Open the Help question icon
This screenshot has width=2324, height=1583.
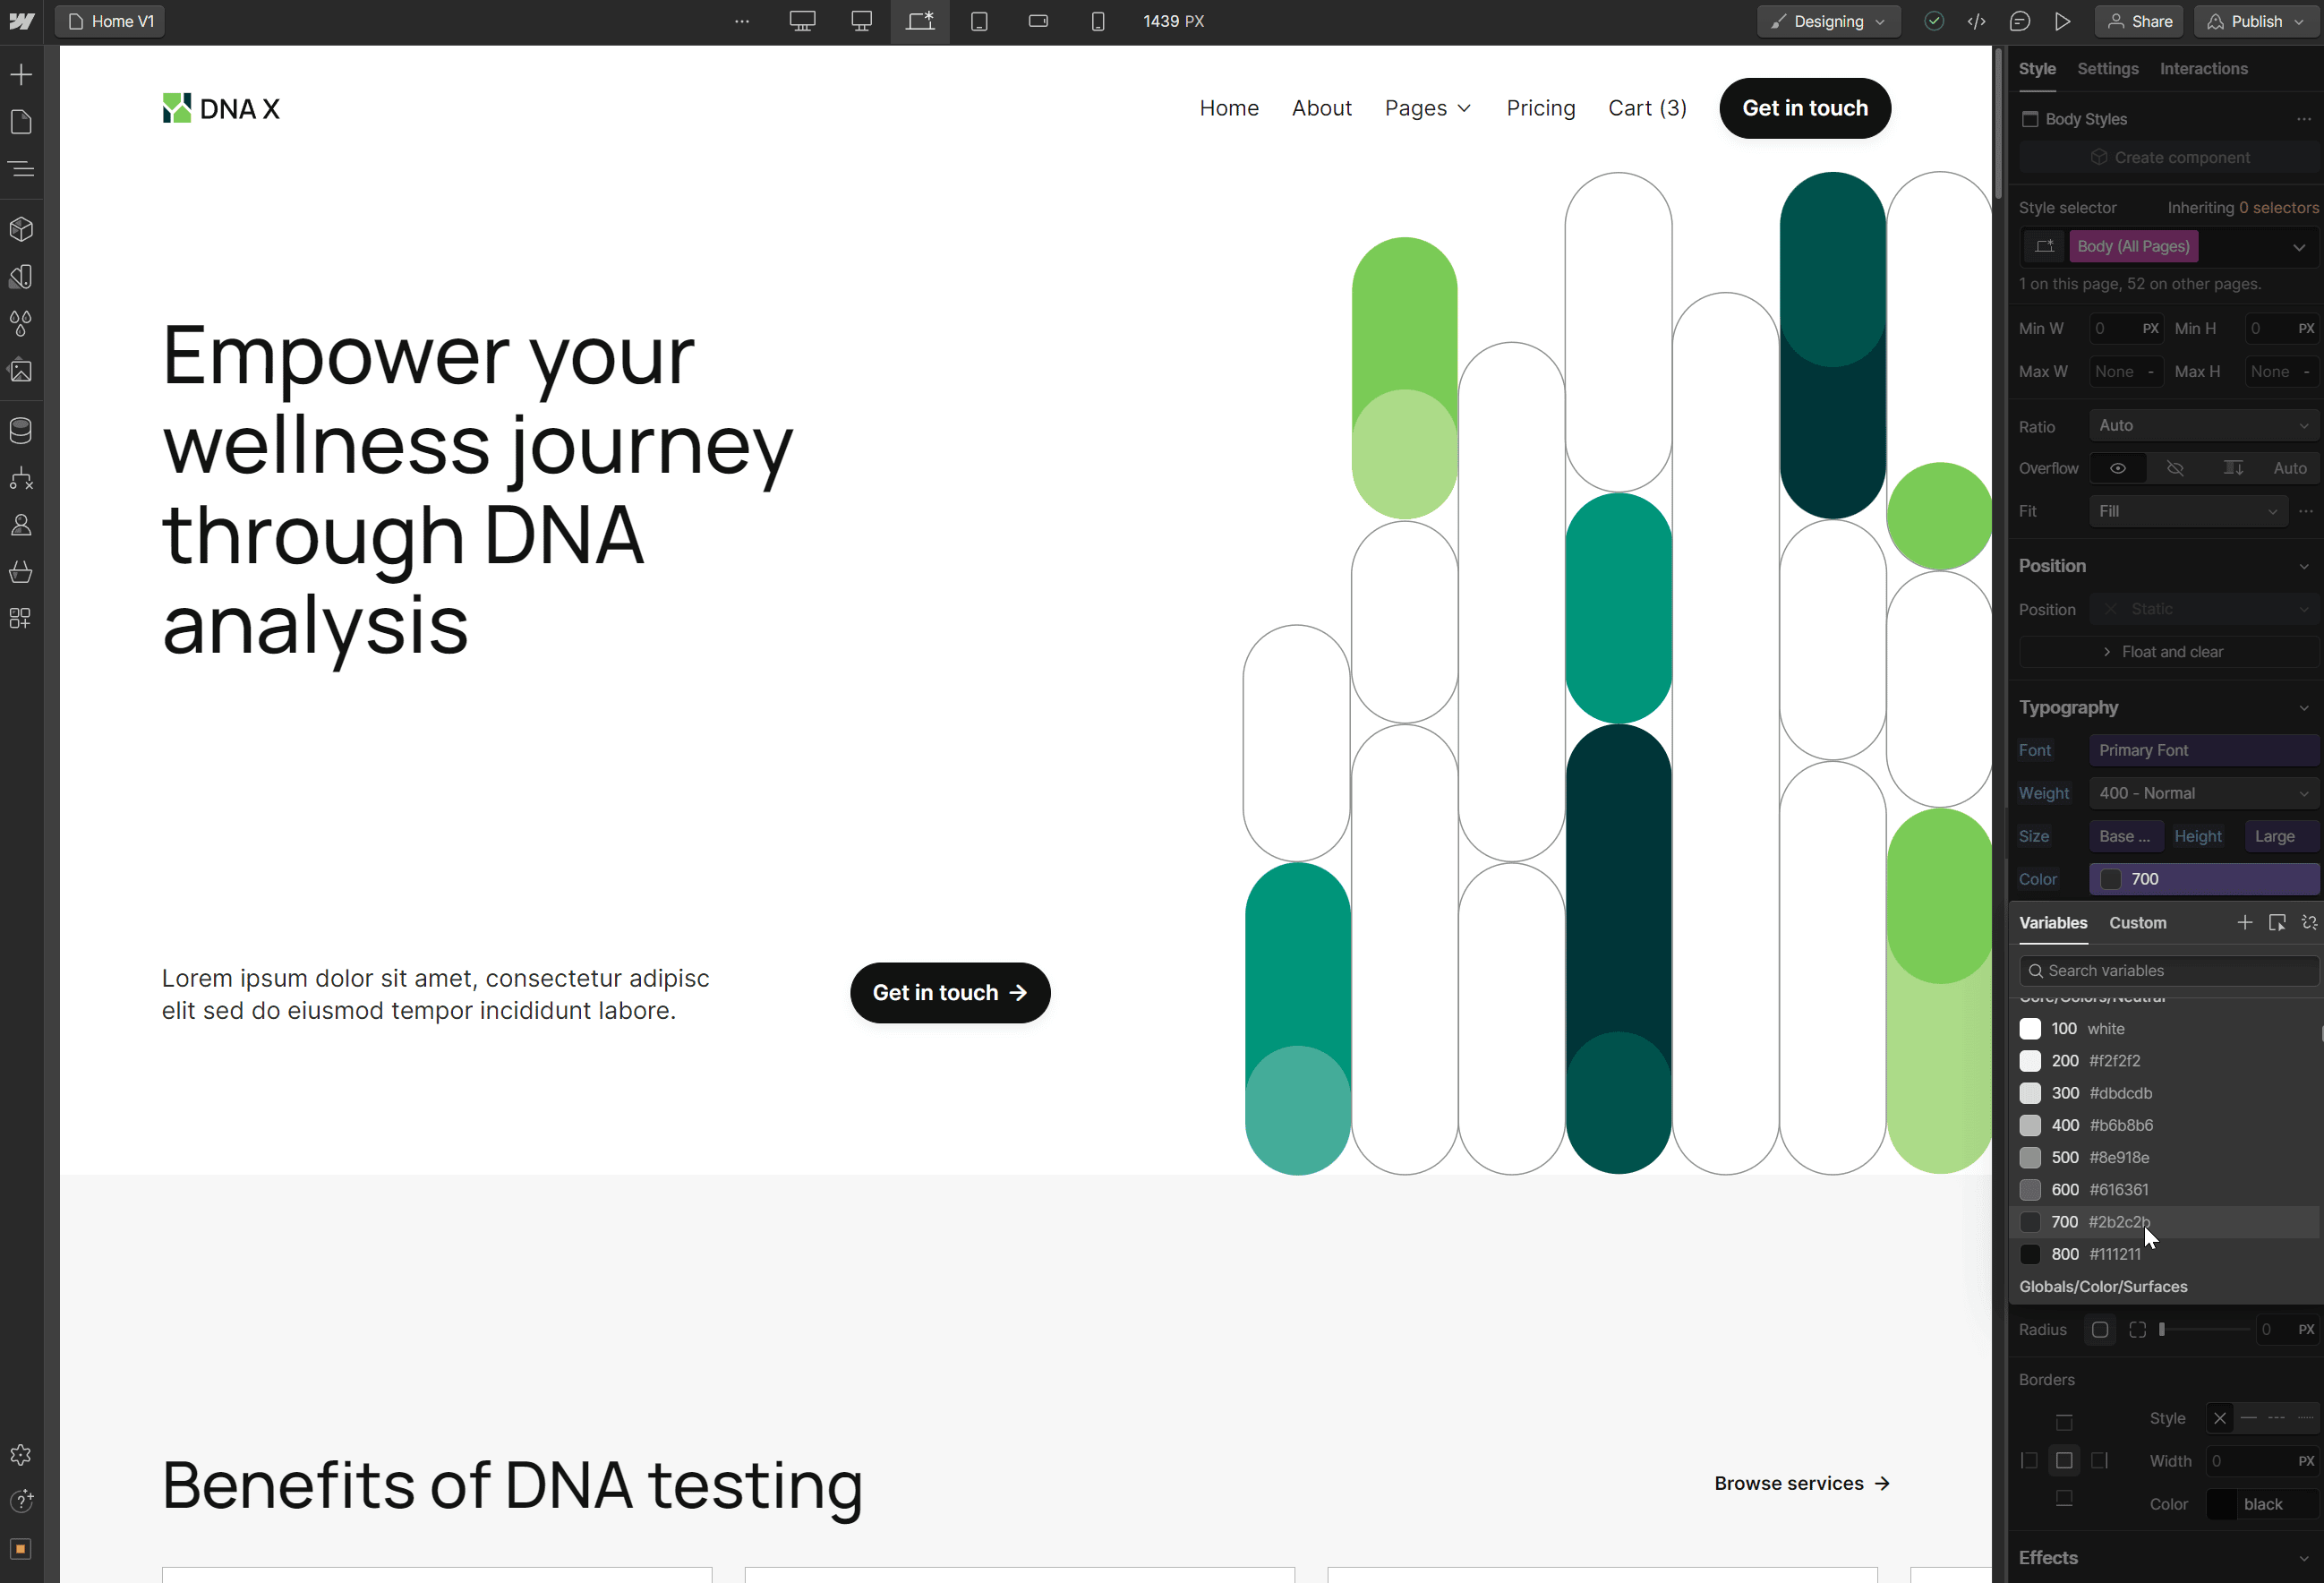pyautogui.click(x=21, y=1501)
